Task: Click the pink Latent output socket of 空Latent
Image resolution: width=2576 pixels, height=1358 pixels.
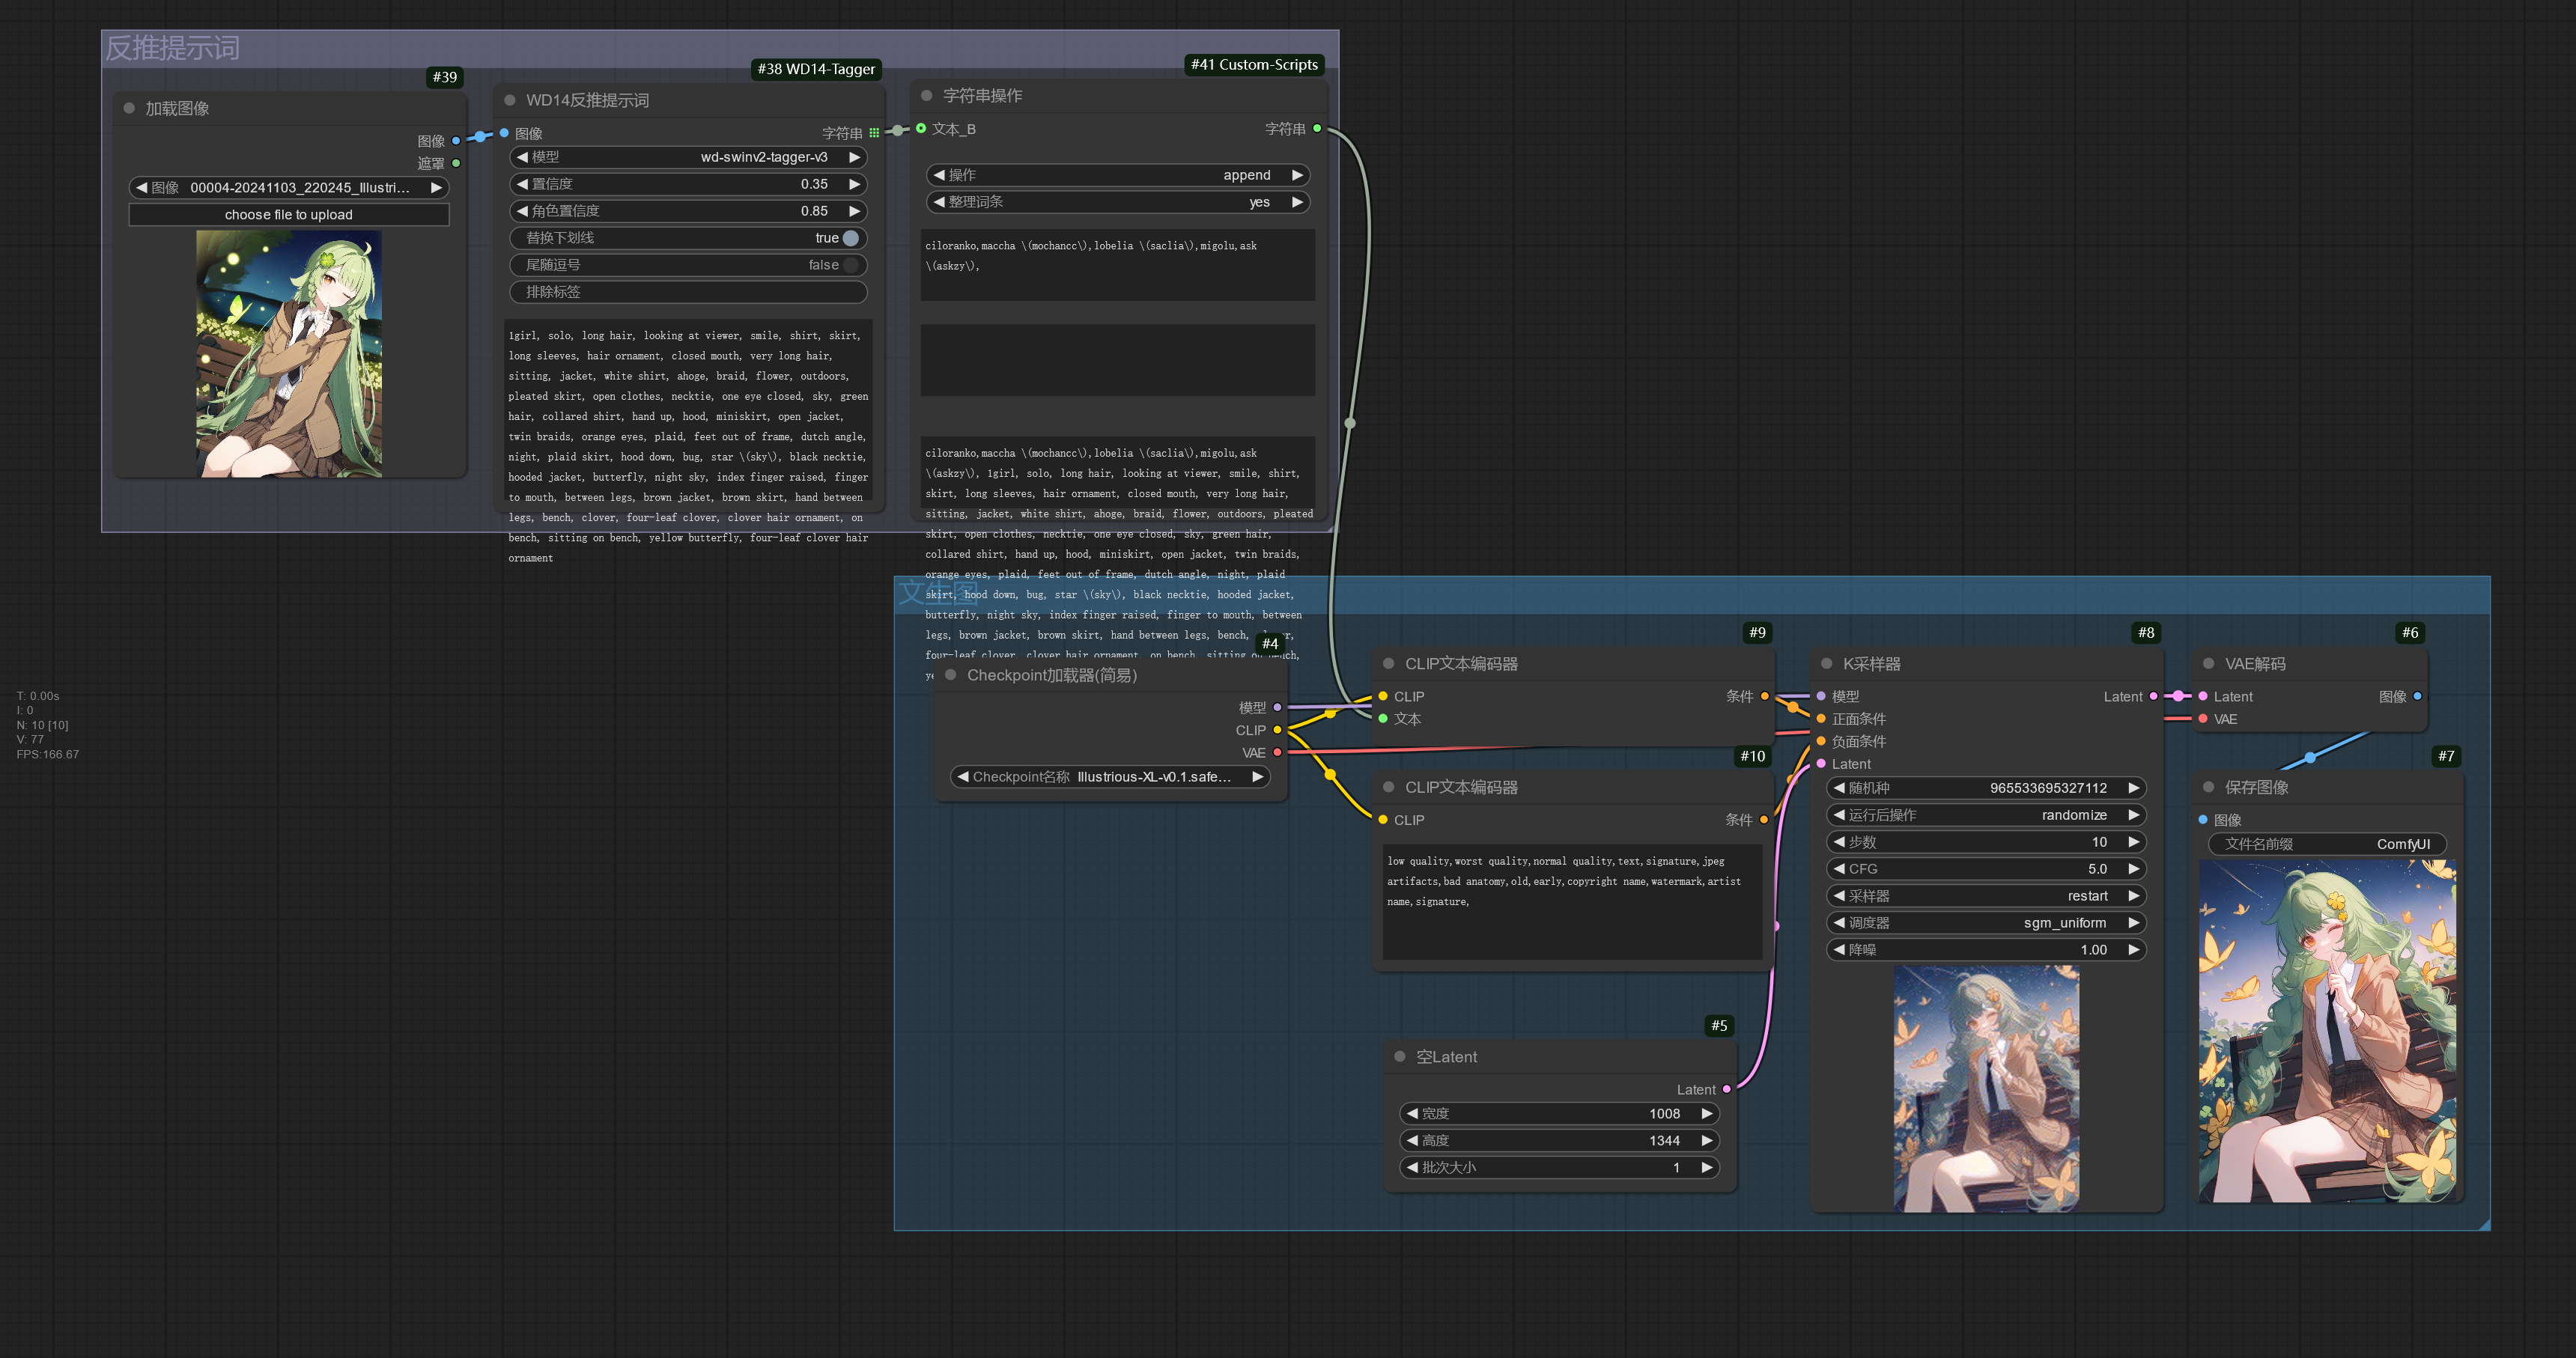Action: click(x=1727, y=1090)
